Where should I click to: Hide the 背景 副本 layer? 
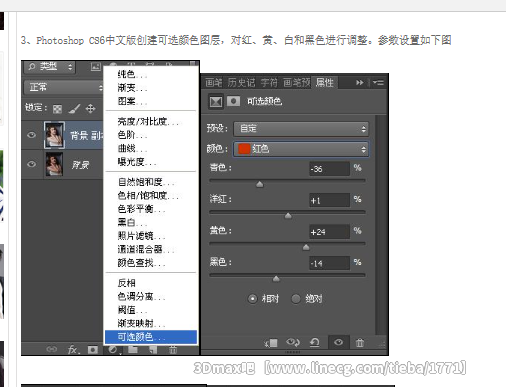tap(32, 135)
